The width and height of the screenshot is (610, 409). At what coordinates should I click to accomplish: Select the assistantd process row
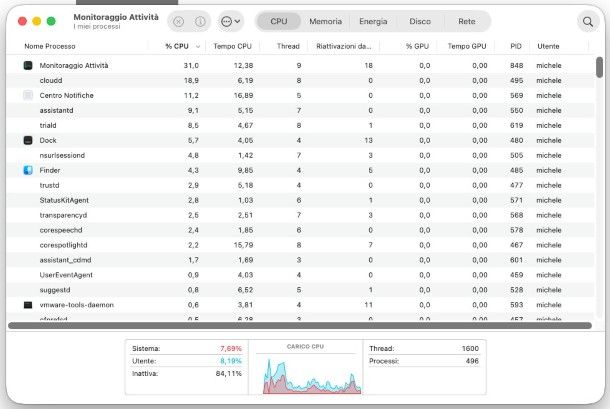[x=300, y=111]
